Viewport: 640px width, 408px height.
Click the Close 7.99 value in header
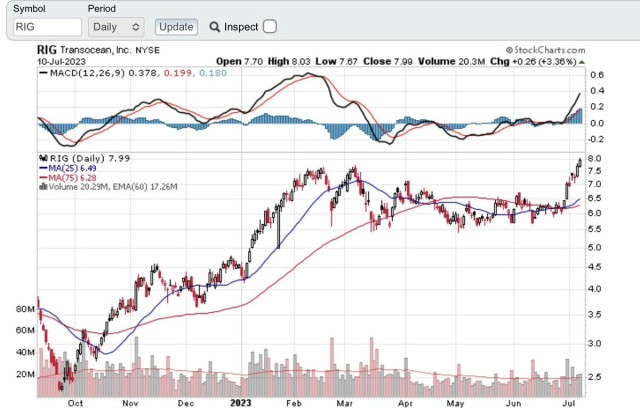tap(388, 62)
